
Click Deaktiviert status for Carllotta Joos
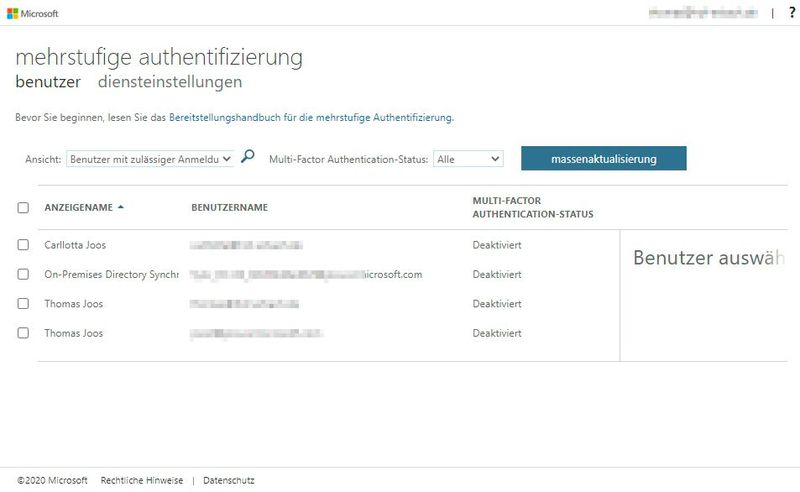[497, 245]
